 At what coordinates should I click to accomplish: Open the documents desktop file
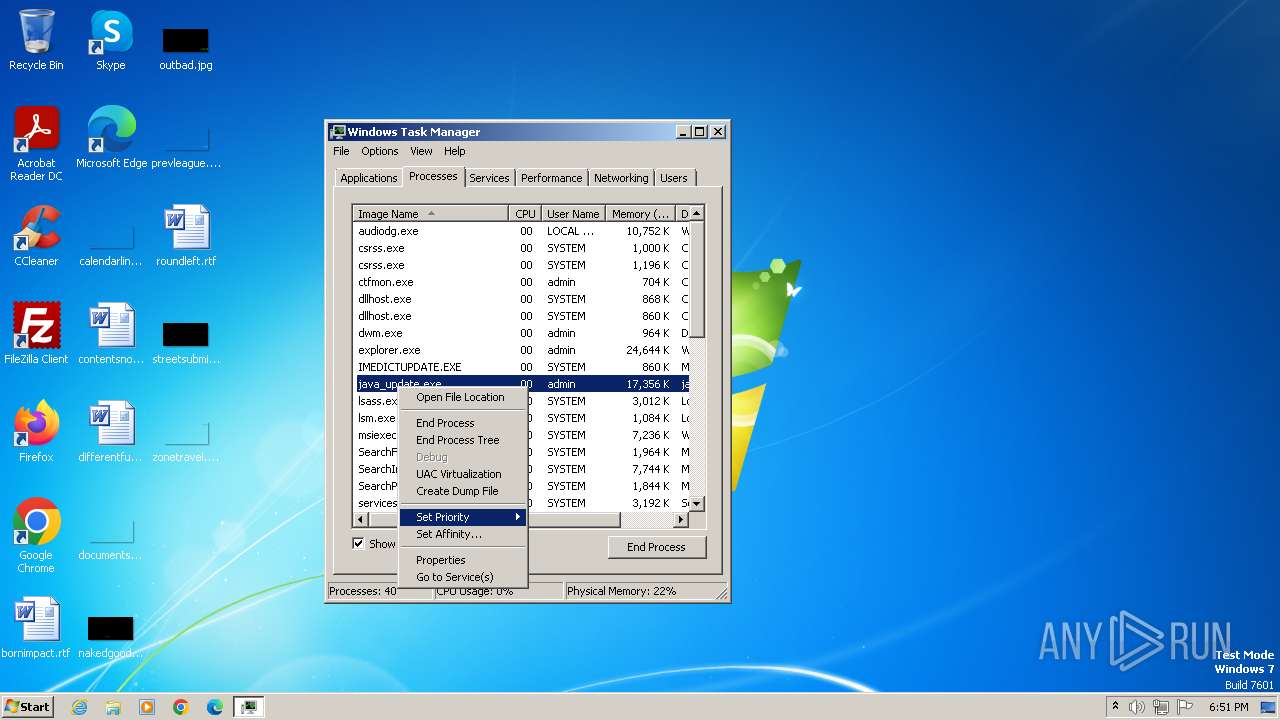click(111, 538)
